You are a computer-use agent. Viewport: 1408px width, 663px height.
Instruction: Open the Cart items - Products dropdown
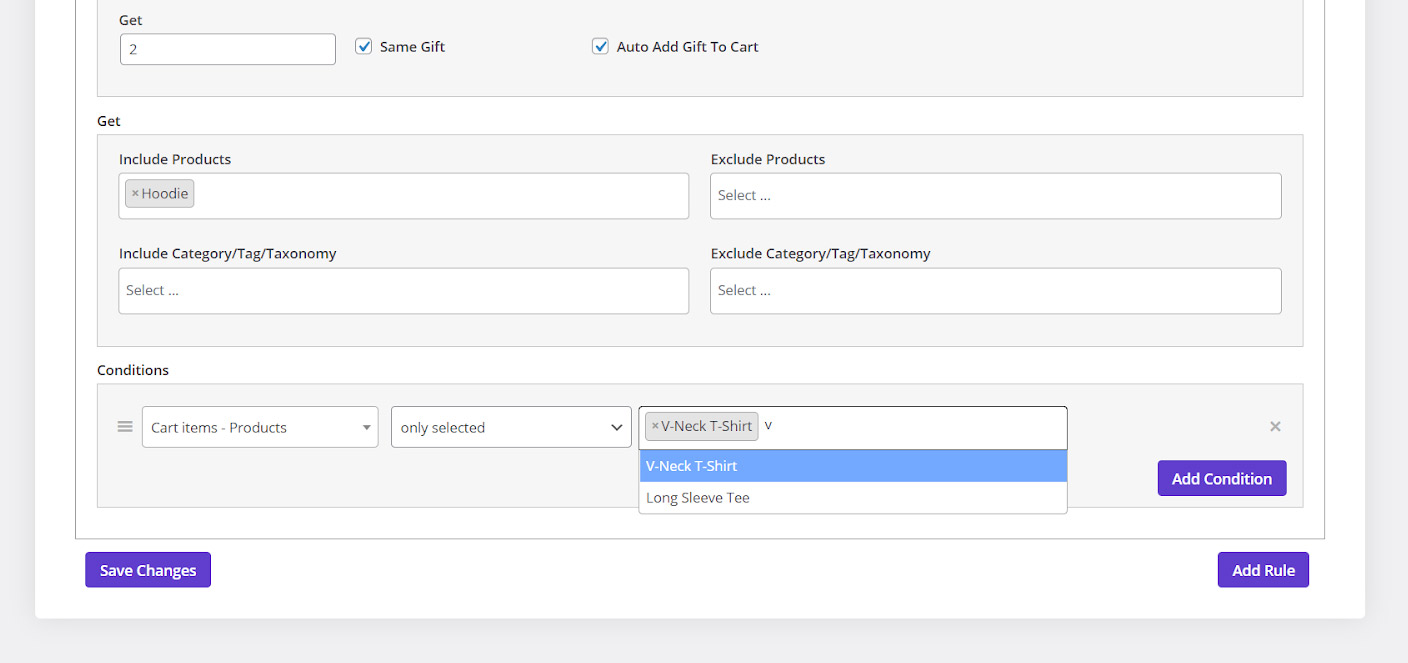pyautogui.click(x=260, y=427)
